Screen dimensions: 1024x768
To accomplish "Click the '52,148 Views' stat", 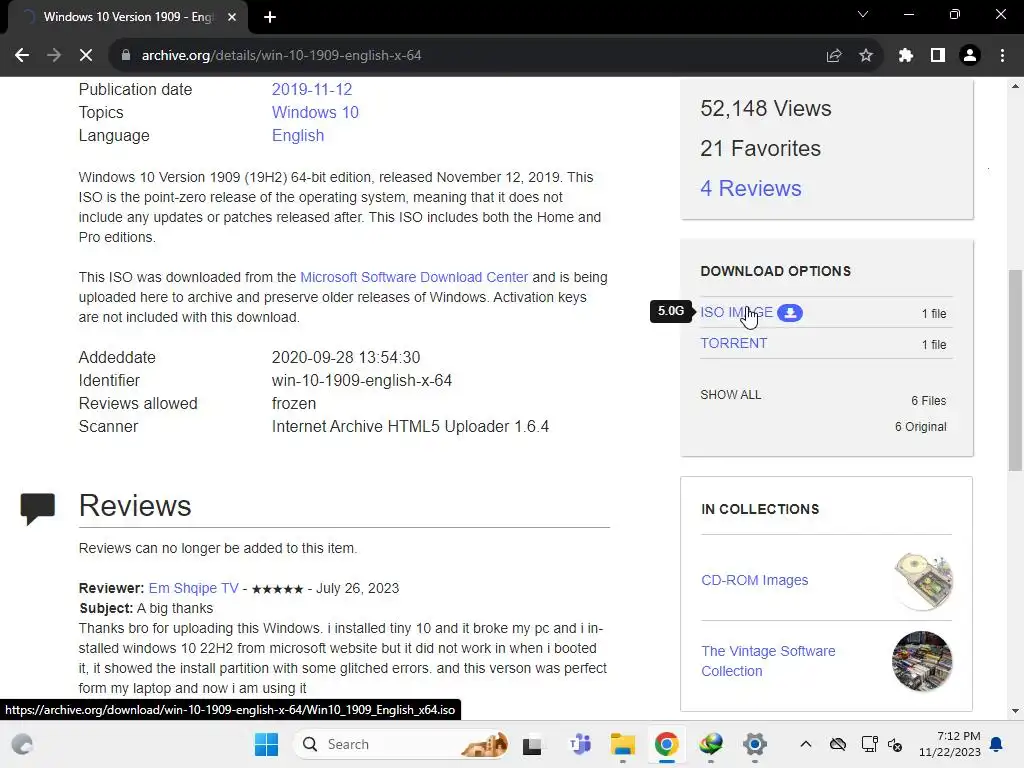I will pos(765,108).
